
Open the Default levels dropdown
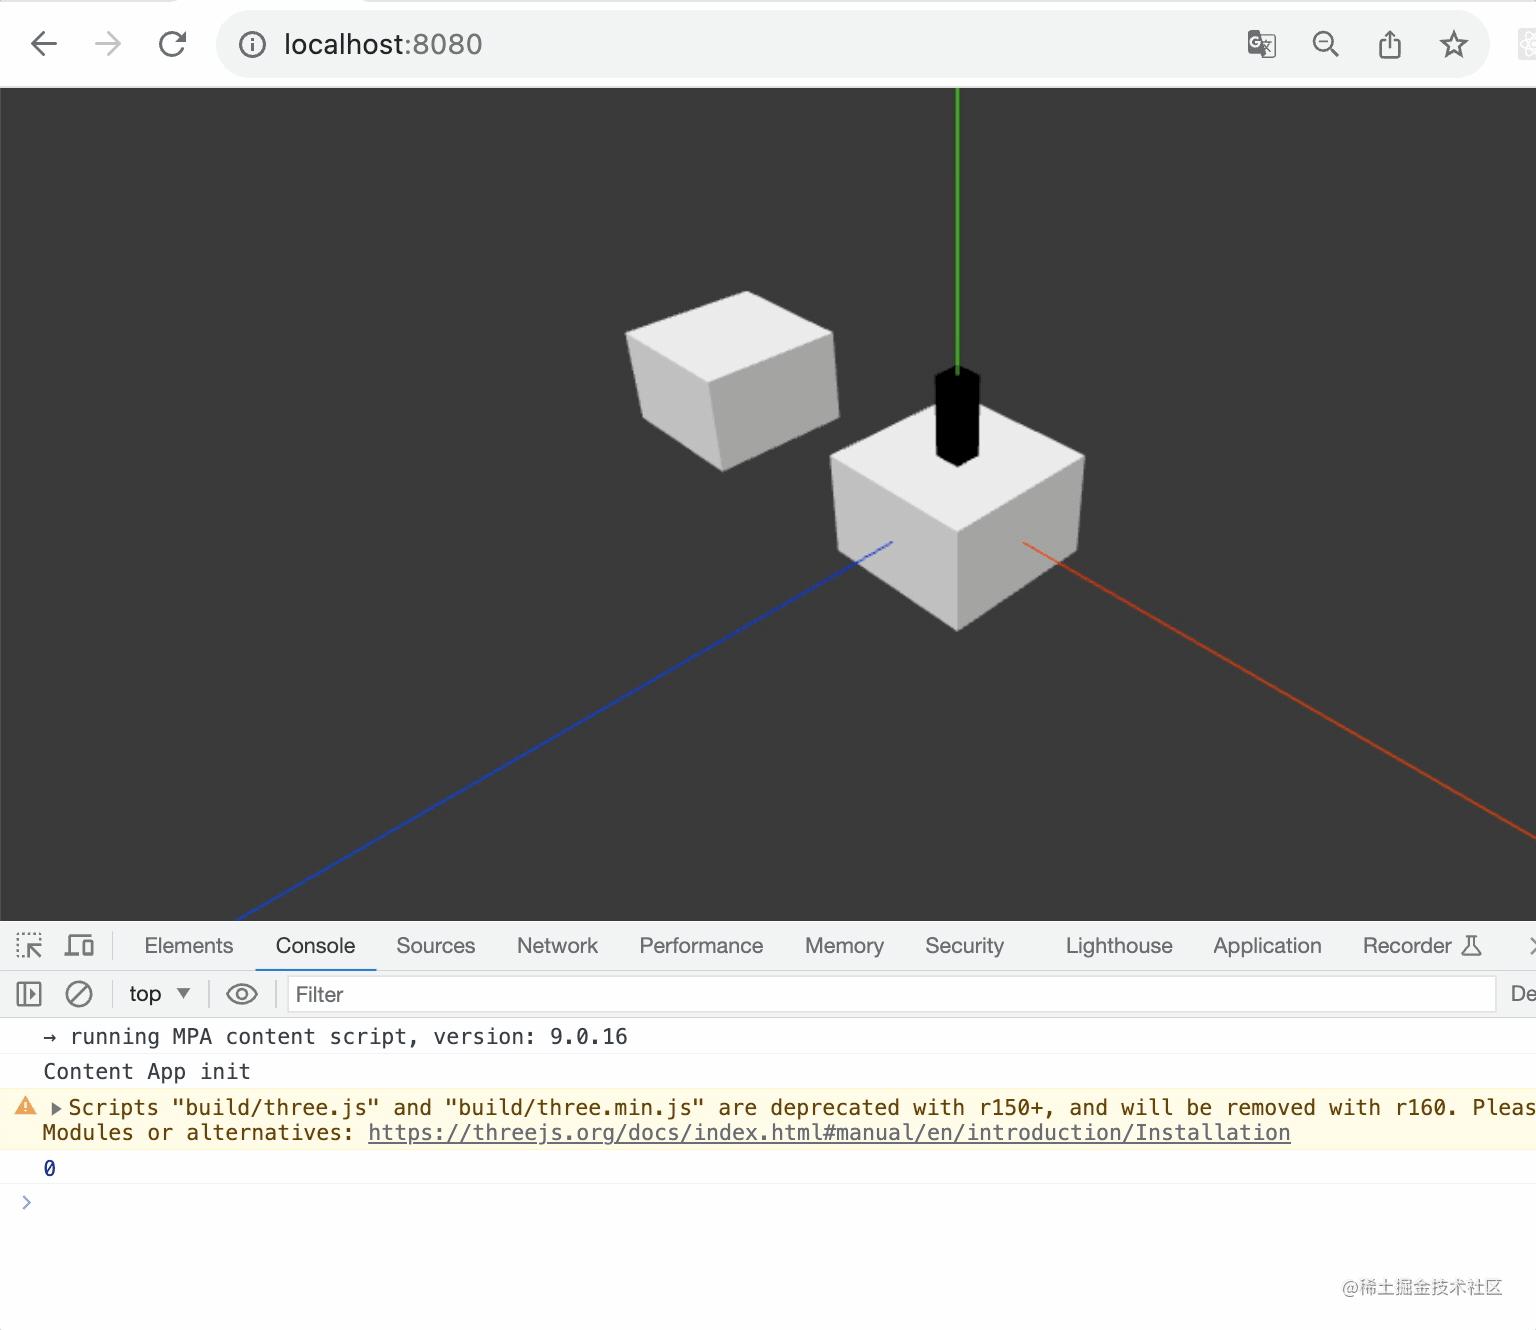tap(1521, 993)
